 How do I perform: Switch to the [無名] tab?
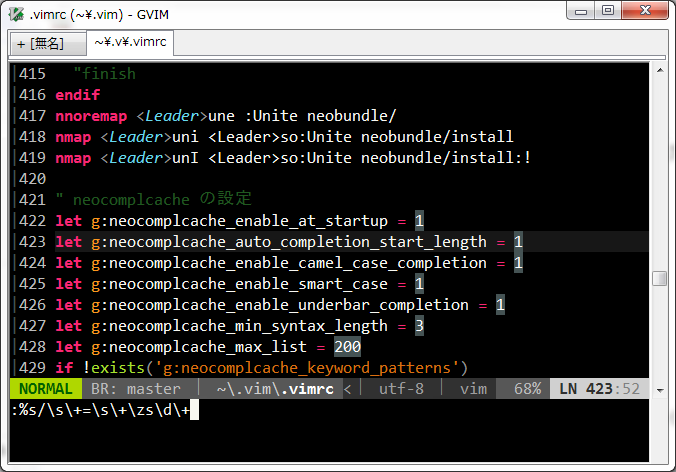[47, 43]
